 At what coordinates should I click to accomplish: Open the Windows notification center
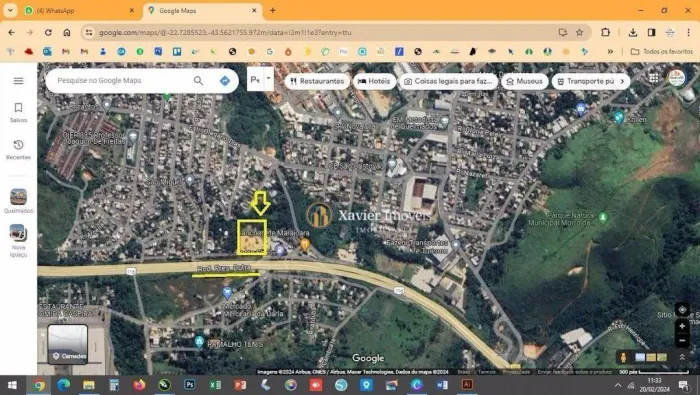coord(683,385)
